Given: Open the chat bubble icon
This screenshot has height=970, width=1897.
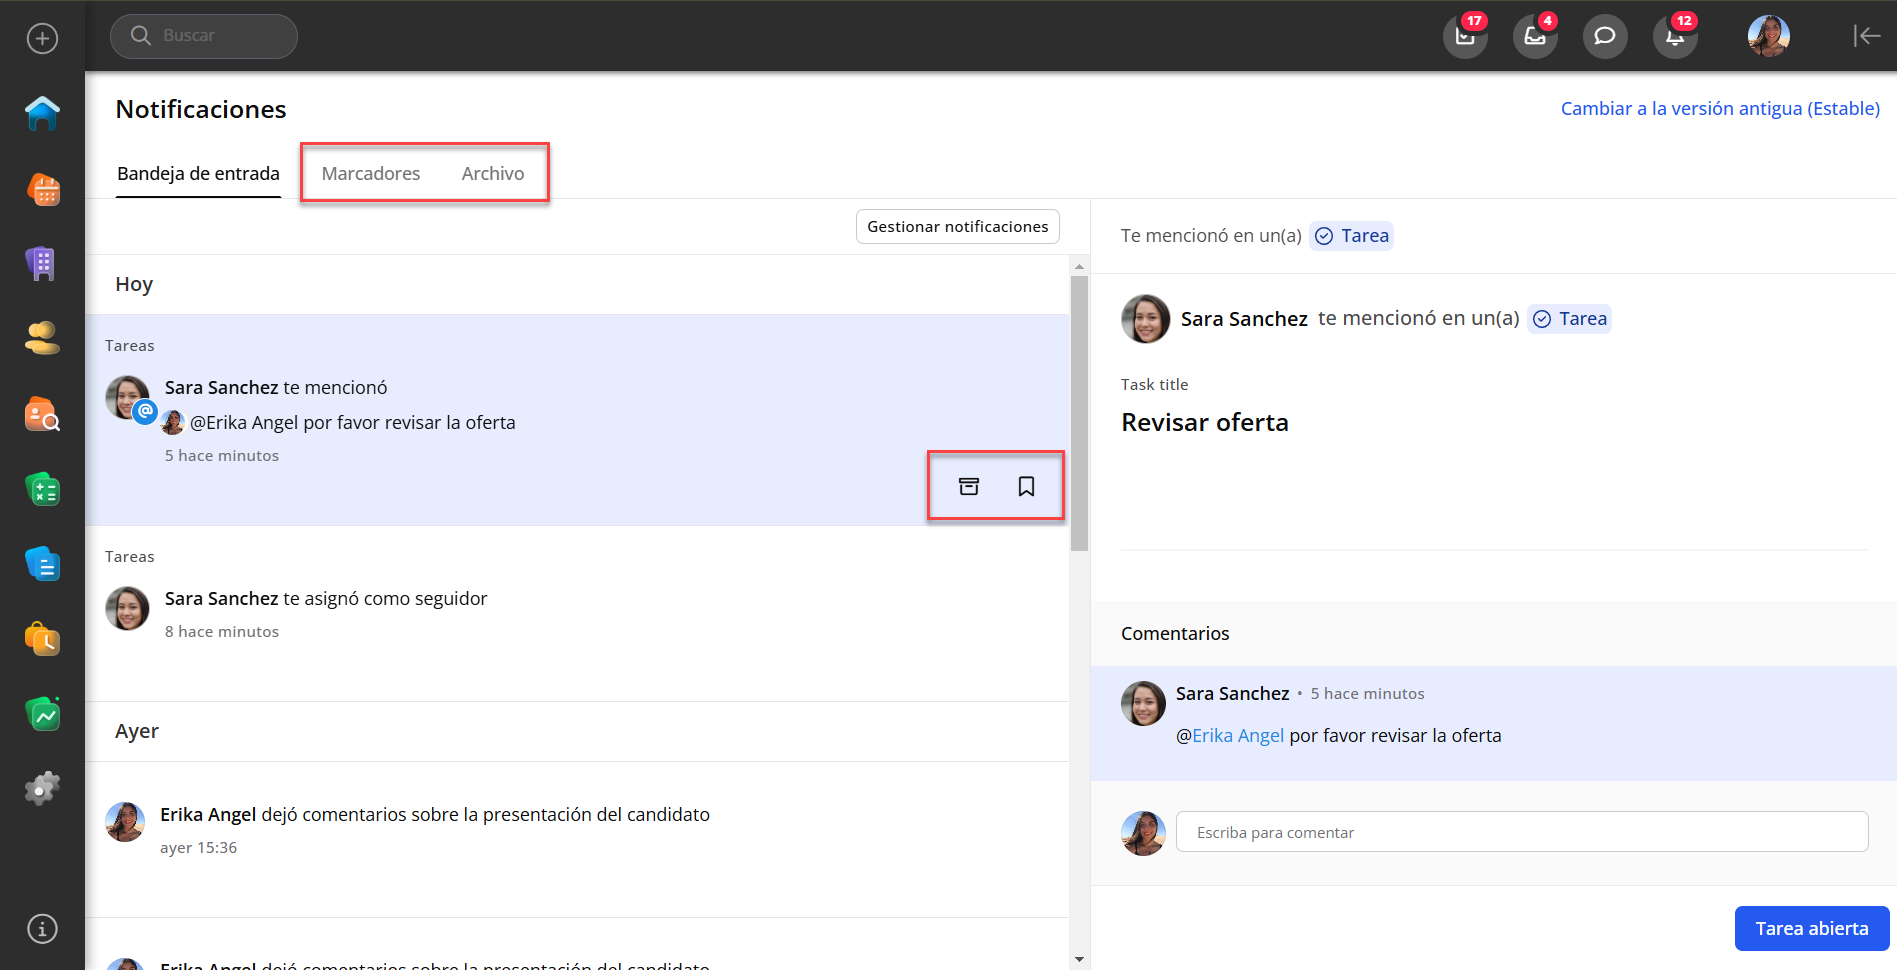Looking at the screenshot, I should click(1604, 37).
